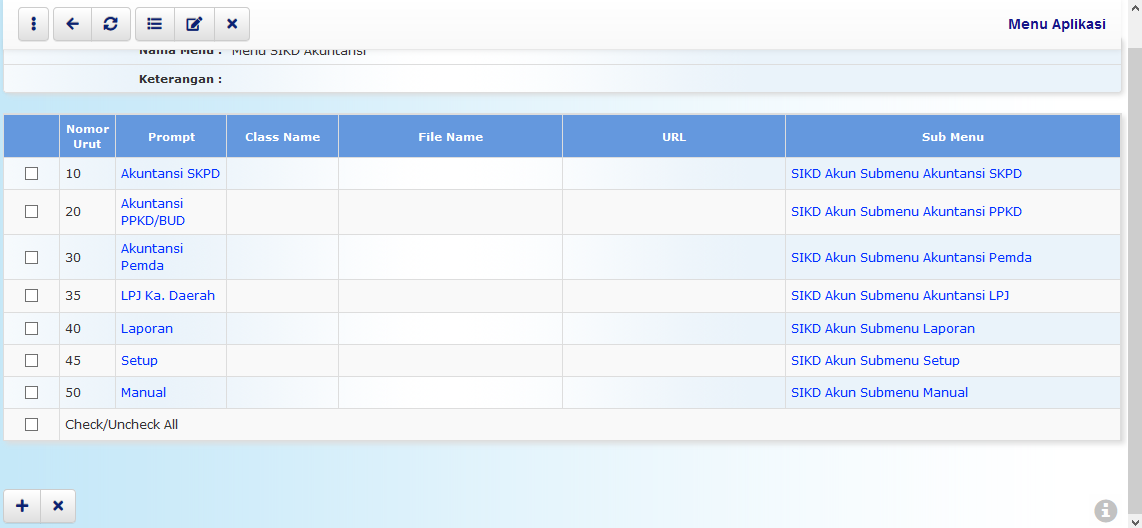Tick the checkbox for Akuntansi SKPD row
The height and width of the screenshot is (528, 1142).
coord(31,173)
